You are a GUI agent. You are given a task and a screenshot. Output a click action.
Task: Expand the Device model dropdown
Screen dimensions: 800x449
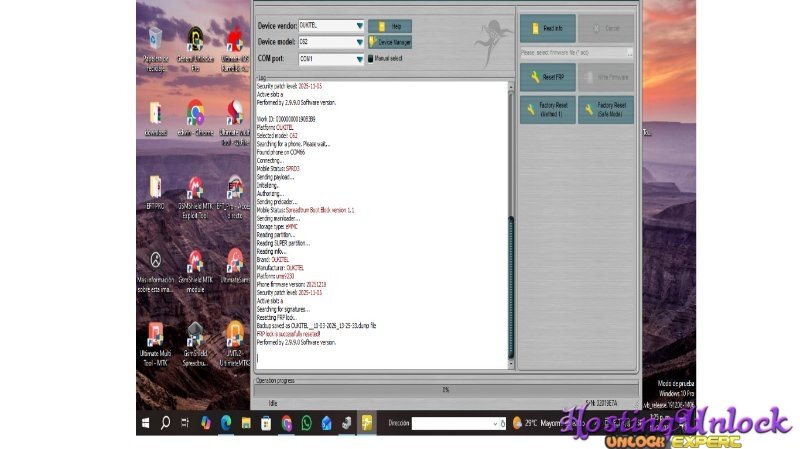(358, 42)
